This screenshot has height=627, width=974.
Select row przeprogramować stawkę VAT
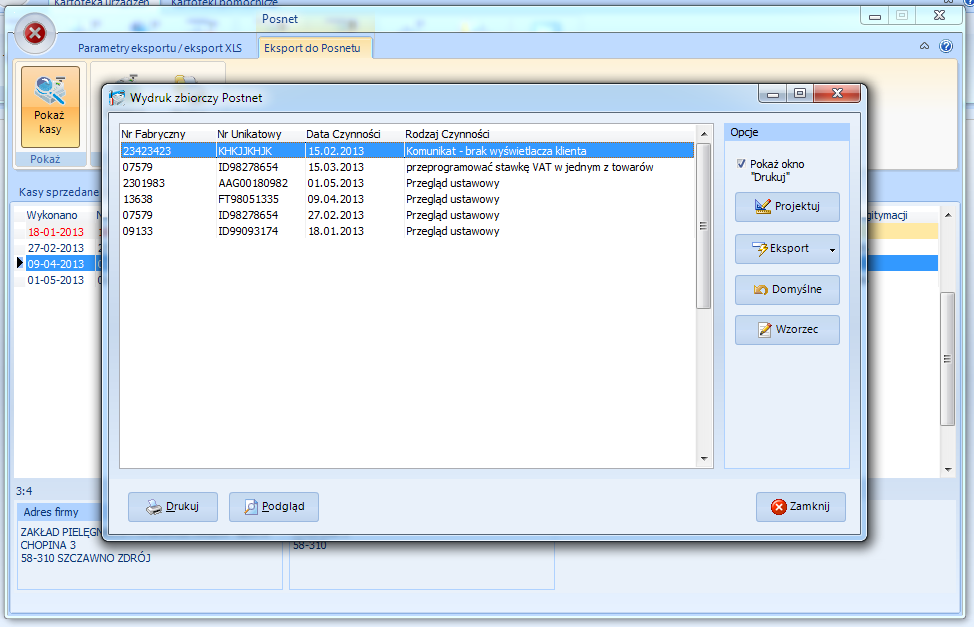coord(407,167)
